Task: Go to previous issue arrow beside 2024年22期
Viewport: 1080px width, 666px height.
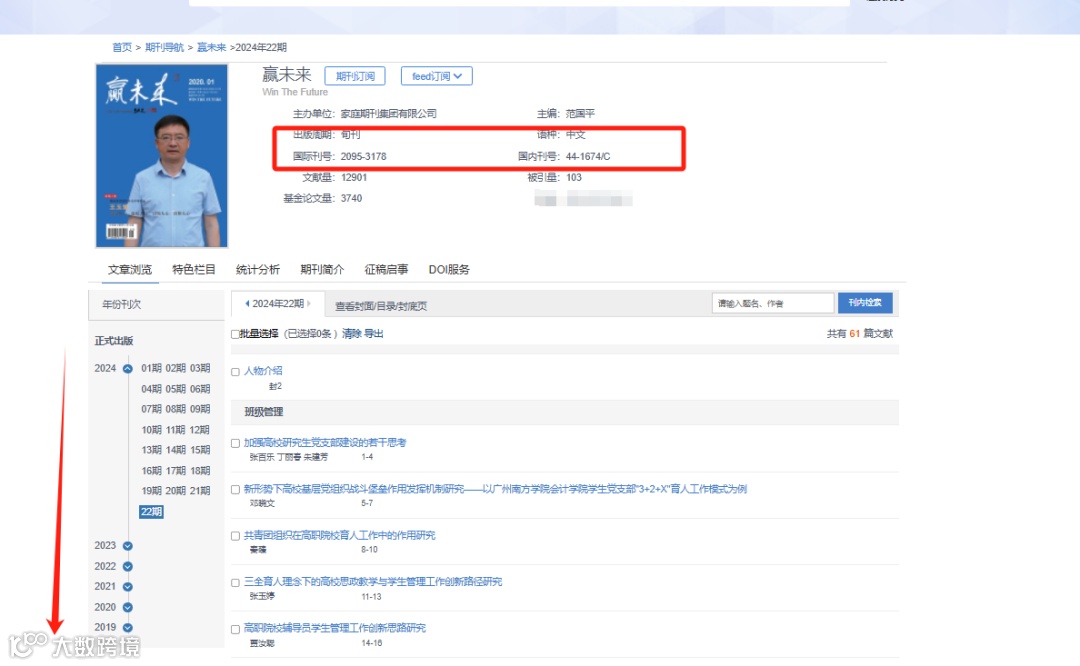Action: (x=247, y=304)
